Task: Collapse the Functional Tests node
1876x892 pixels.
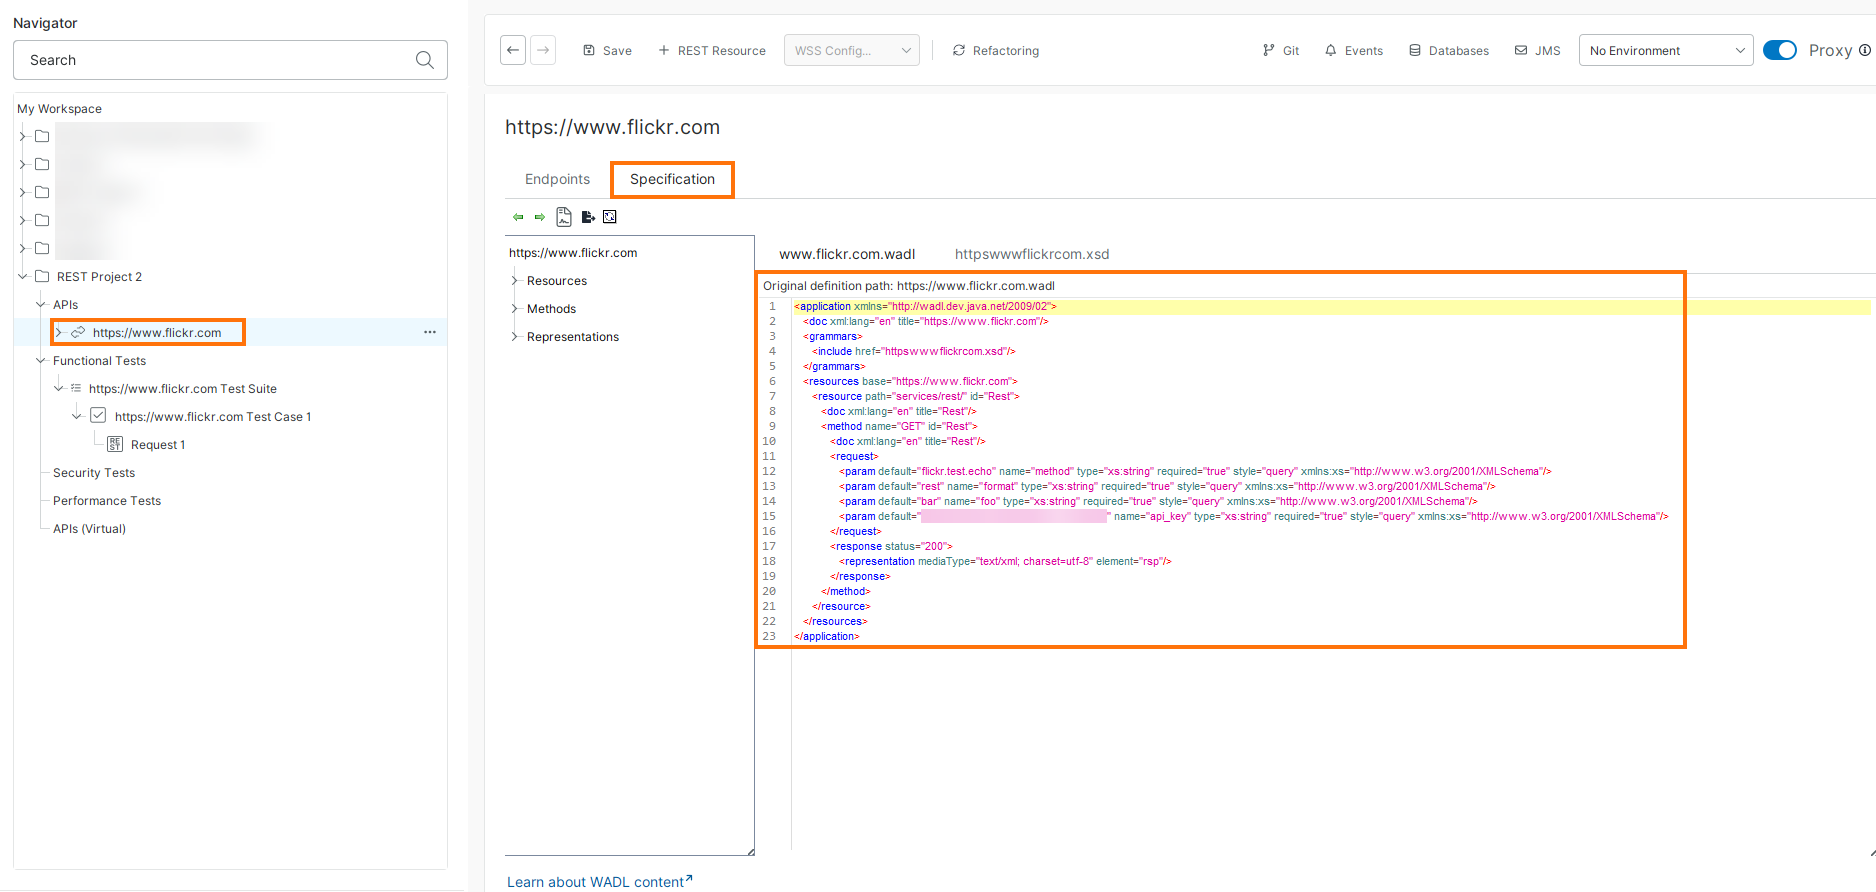Action: [41, 360]
